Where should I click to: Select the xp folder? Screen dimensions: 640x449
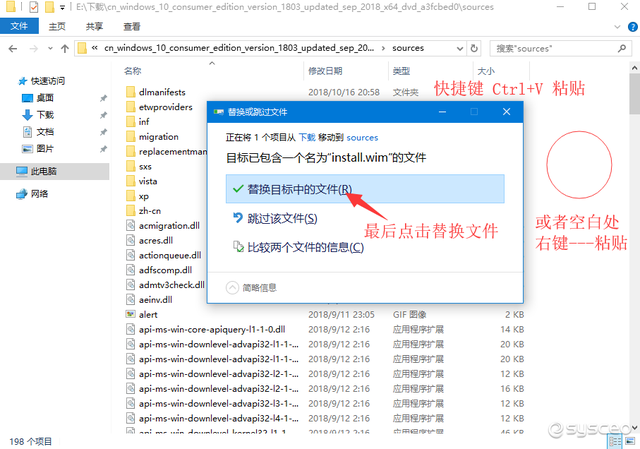(x=144, y=196)
